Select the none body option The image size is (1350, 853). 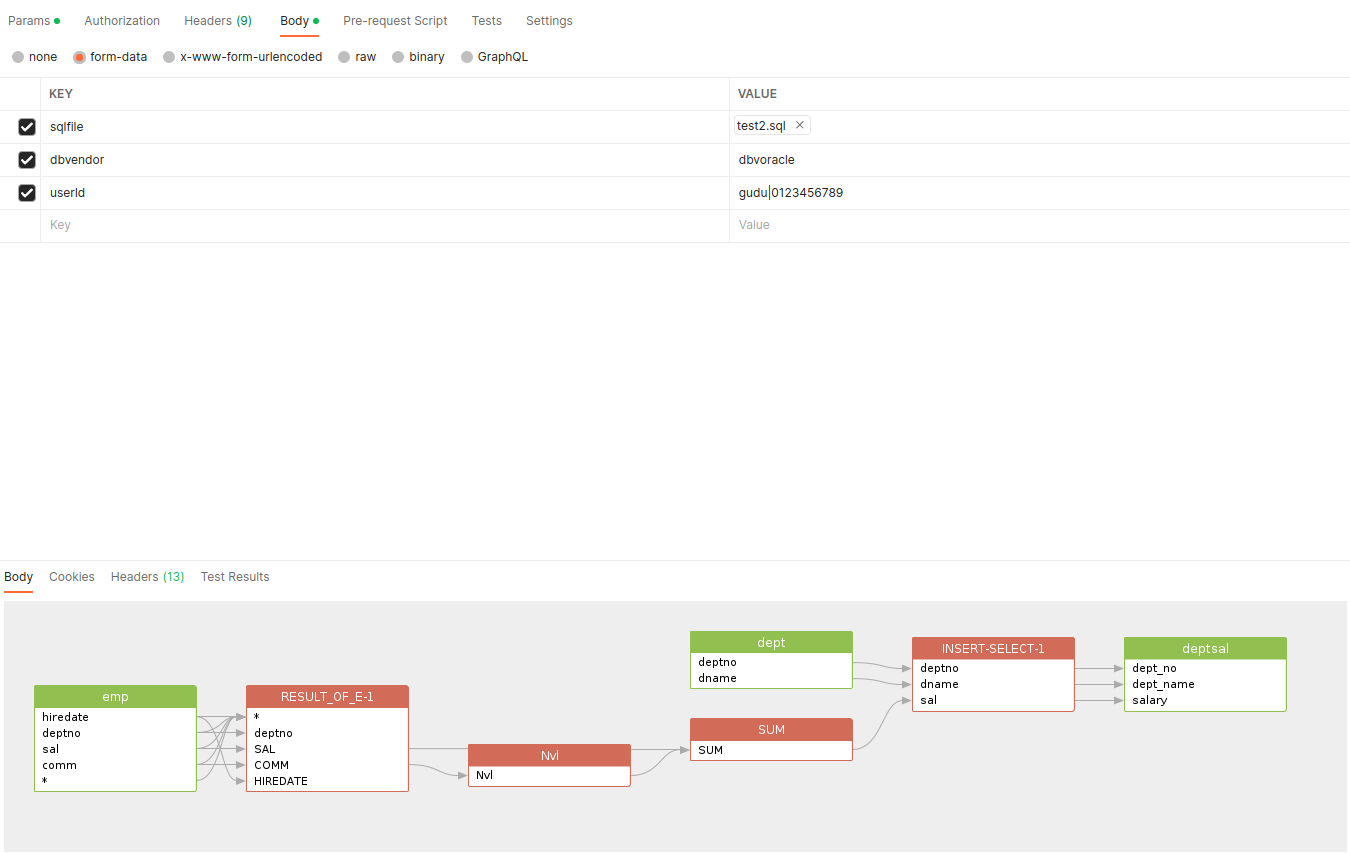42,57
